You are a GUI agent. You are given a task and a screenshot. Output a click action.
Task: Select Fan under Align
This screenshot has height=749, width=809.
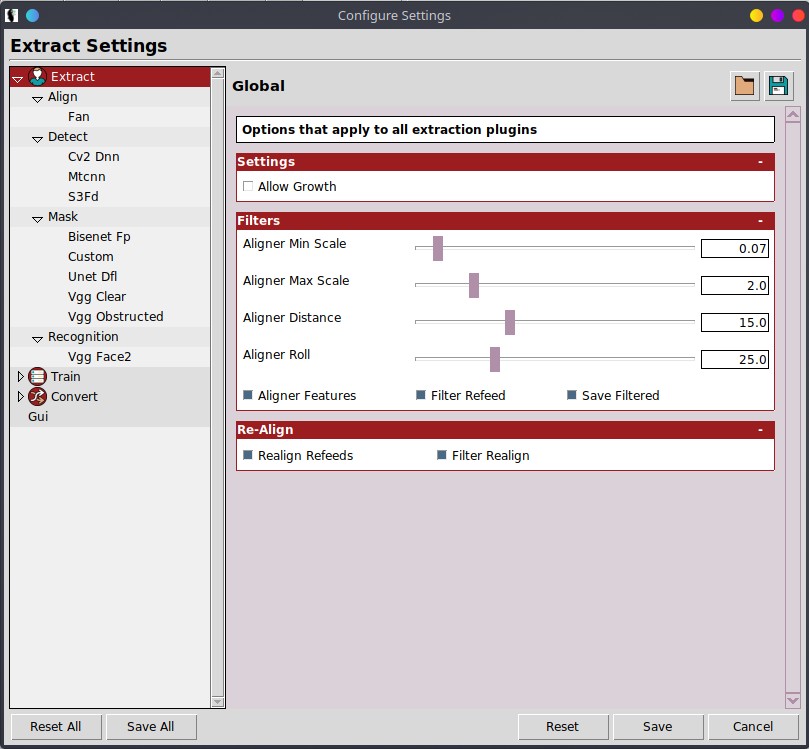(78, 117)
